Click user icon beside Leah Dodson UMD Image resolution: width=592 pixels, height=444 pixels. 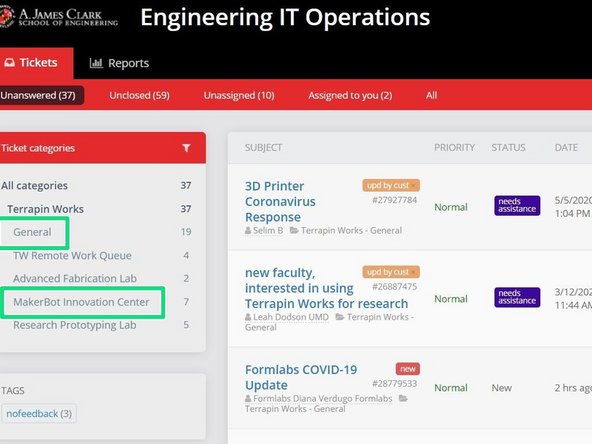(x=248, y=317)
